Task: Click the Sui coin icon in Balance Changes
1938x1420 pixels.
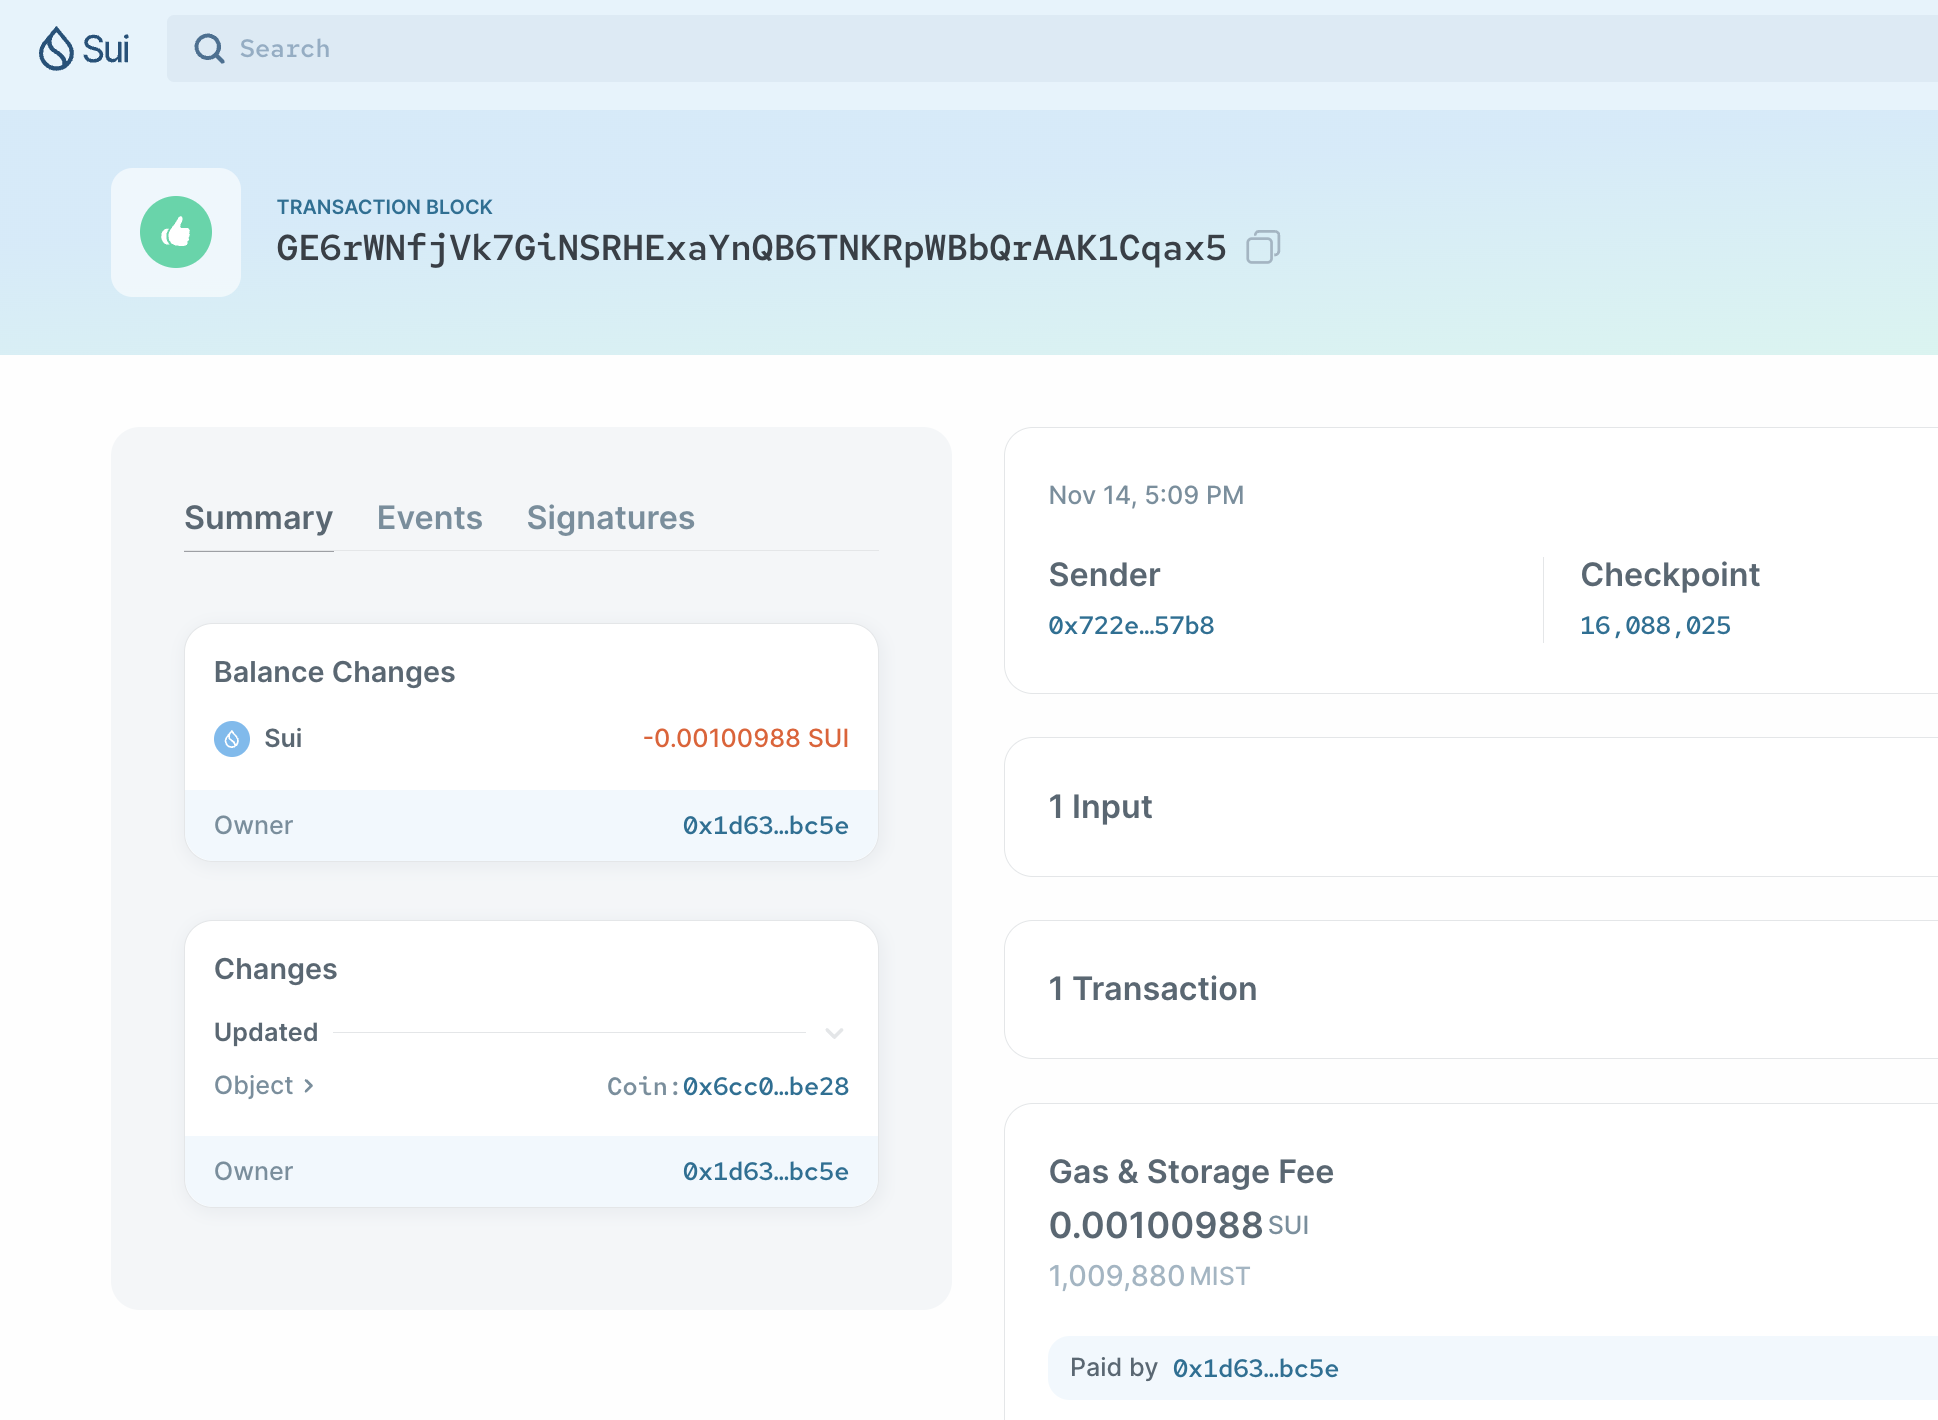Action: [232, 739]
